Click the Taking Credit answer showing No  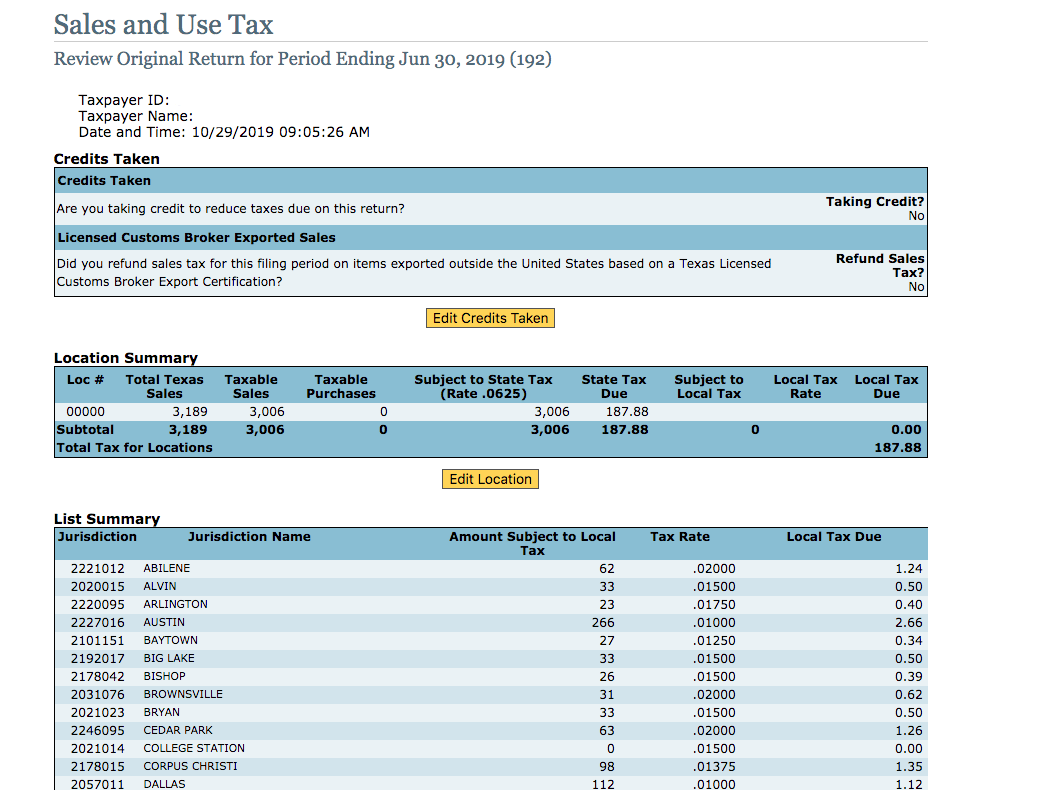click(916, 215)
